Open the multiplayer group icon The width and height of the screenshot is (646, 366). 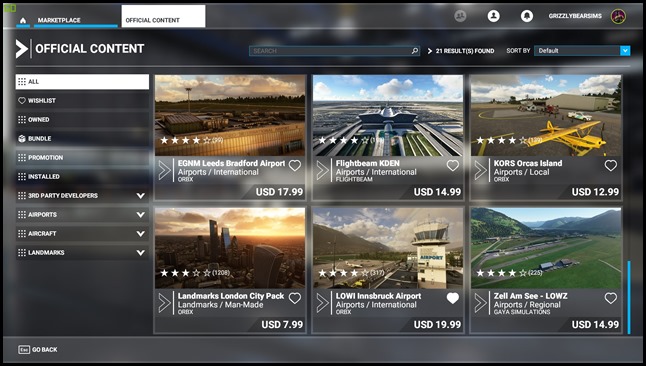pos(460,16)
